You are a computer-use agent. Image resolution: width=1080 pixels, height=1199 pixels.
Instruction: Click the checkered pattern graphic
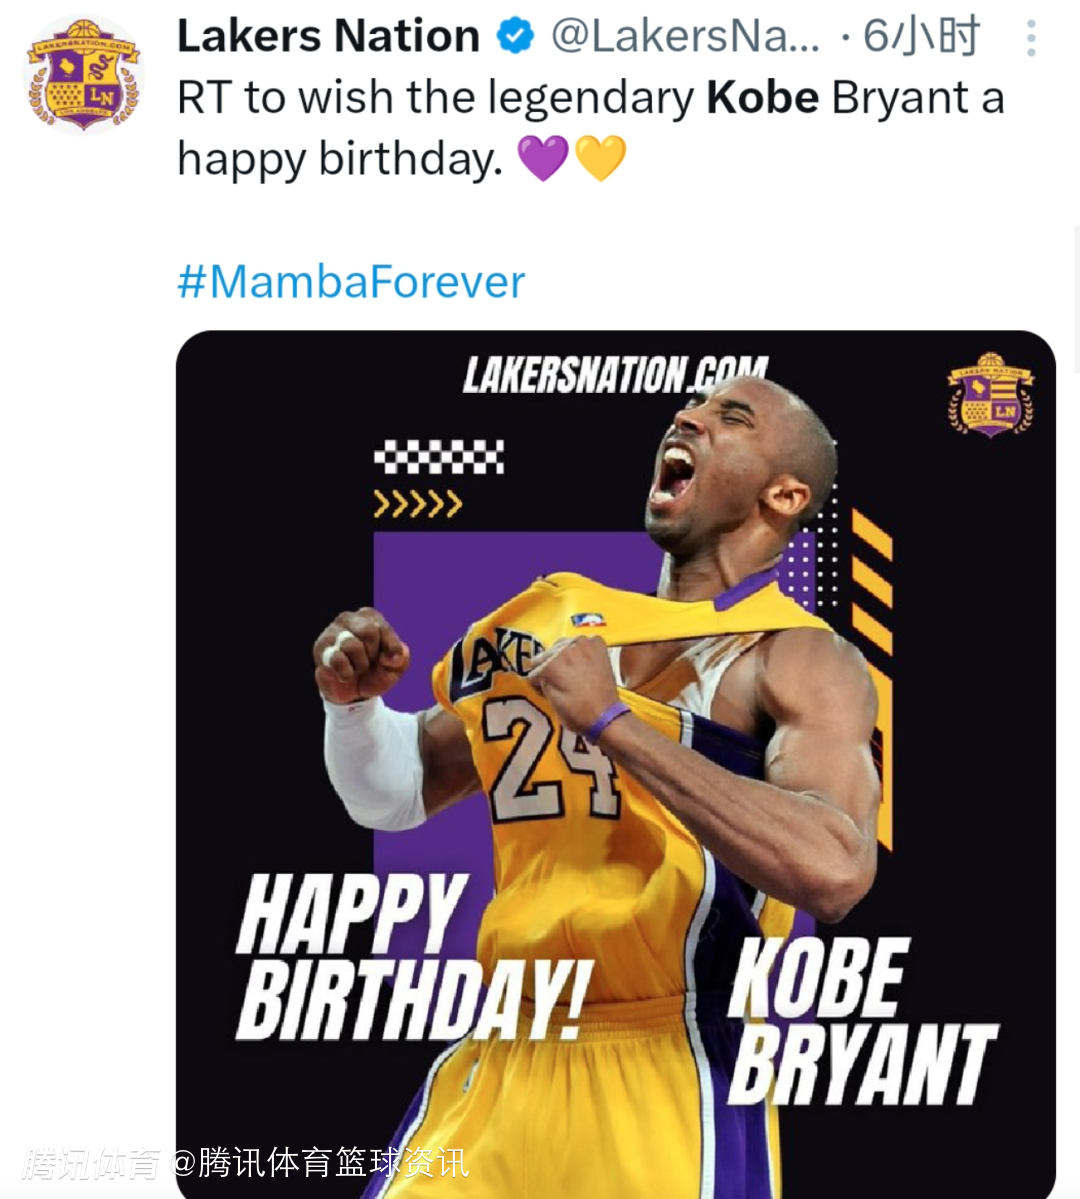pyautogui.click(x=439, y=457)
